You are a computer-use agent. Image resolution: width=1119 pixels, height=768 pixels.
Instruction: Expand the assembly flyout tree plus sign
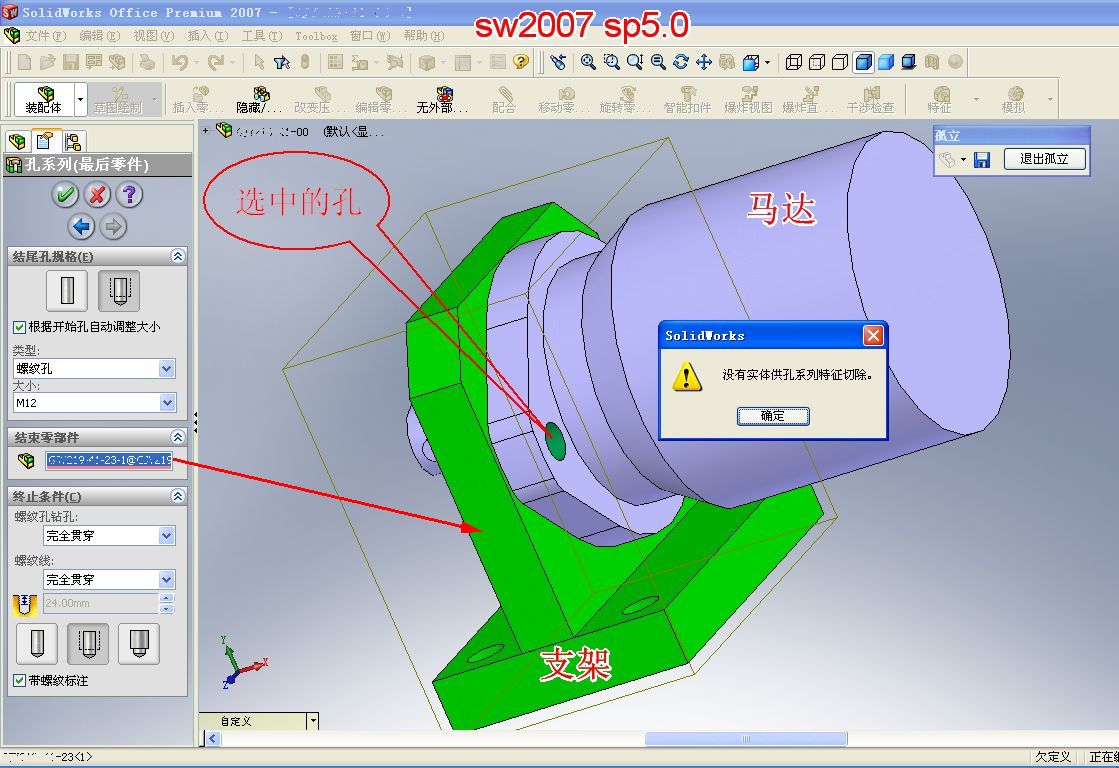point(206,131)
